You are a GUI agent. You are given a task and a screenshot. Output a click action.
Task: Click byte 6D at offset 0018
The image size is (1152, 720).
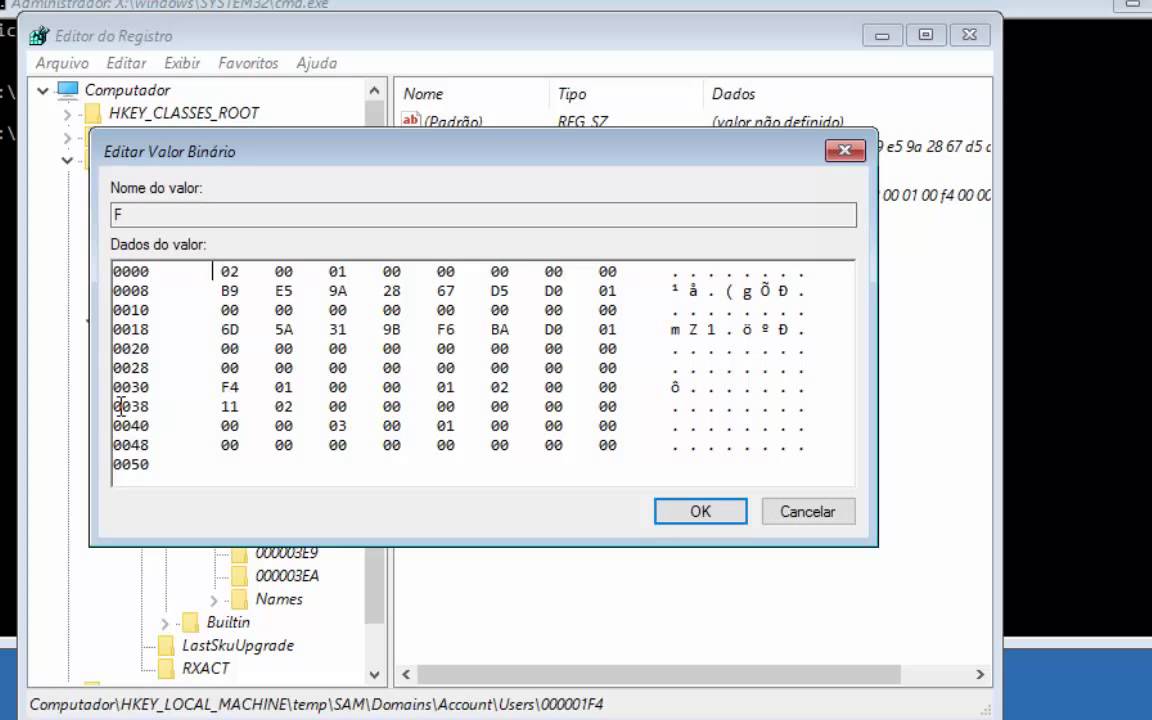coord(230,329)
